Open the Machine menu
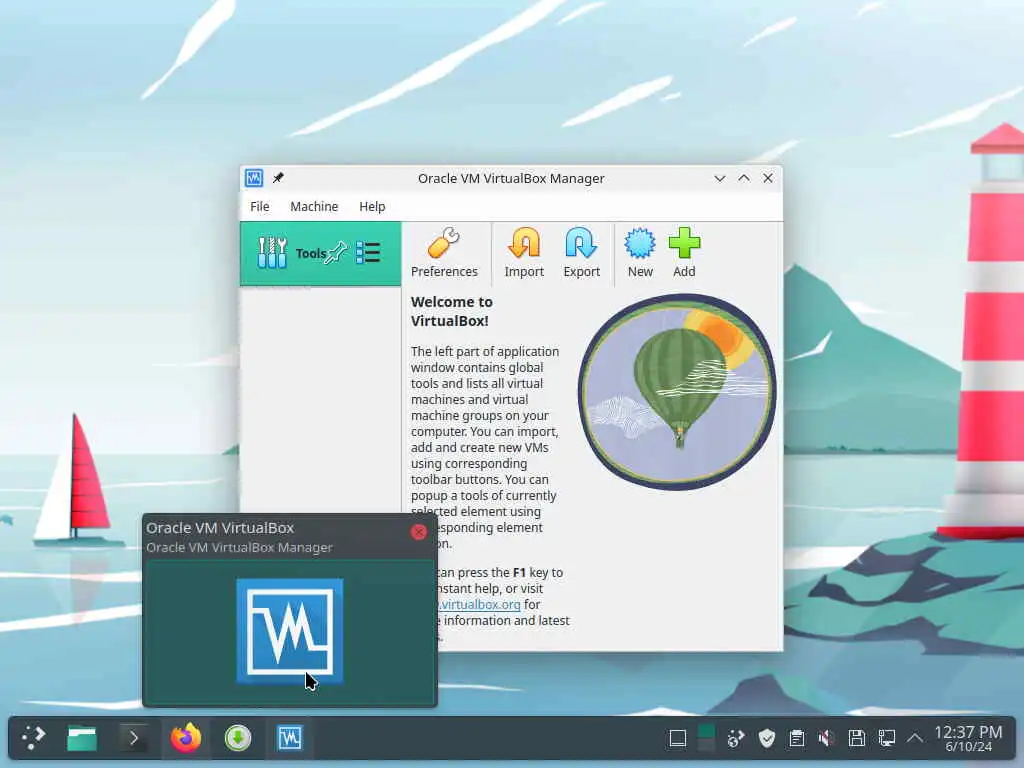Viewport: 1024px width, 768px height. [x=314, y=206]
